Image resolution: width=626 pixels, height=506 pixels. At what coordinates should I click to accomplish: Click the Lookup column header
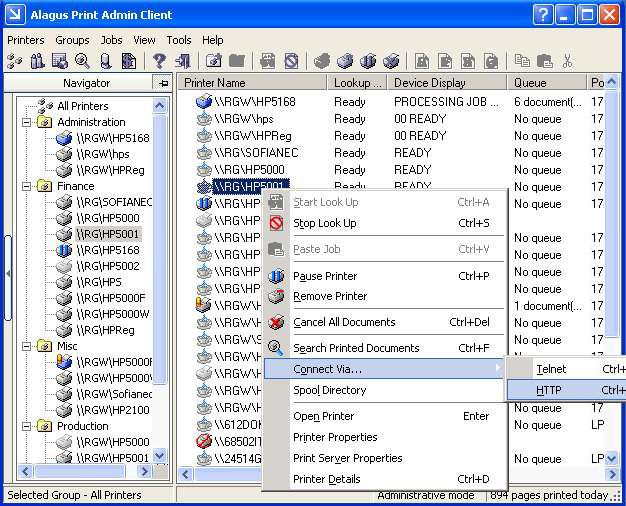pyautogui.click(x=357, y=83)
